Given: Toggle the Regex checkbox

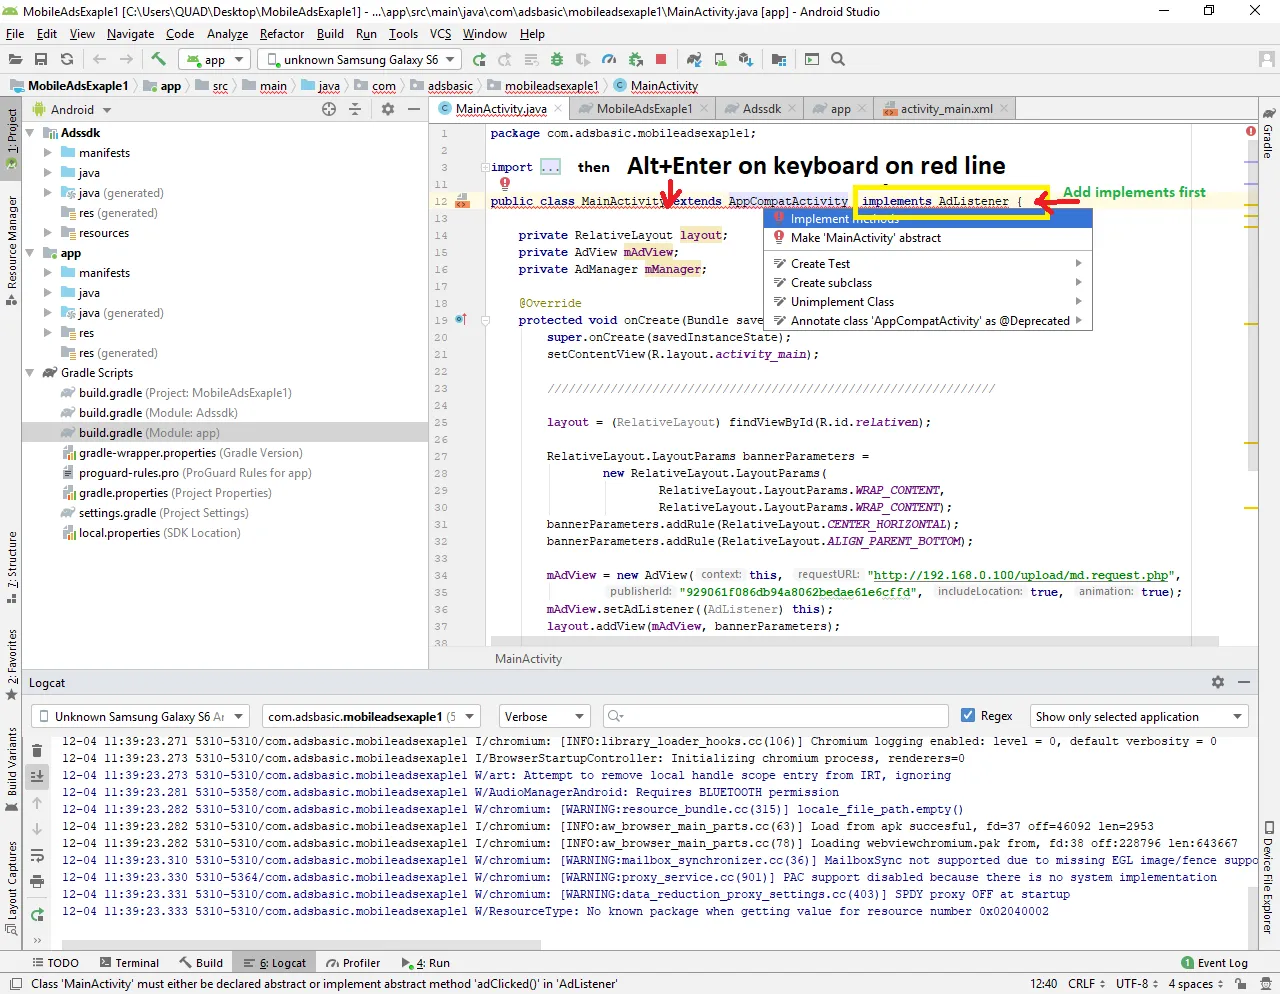Looking at the screenshot, I should tap(967, 716).
